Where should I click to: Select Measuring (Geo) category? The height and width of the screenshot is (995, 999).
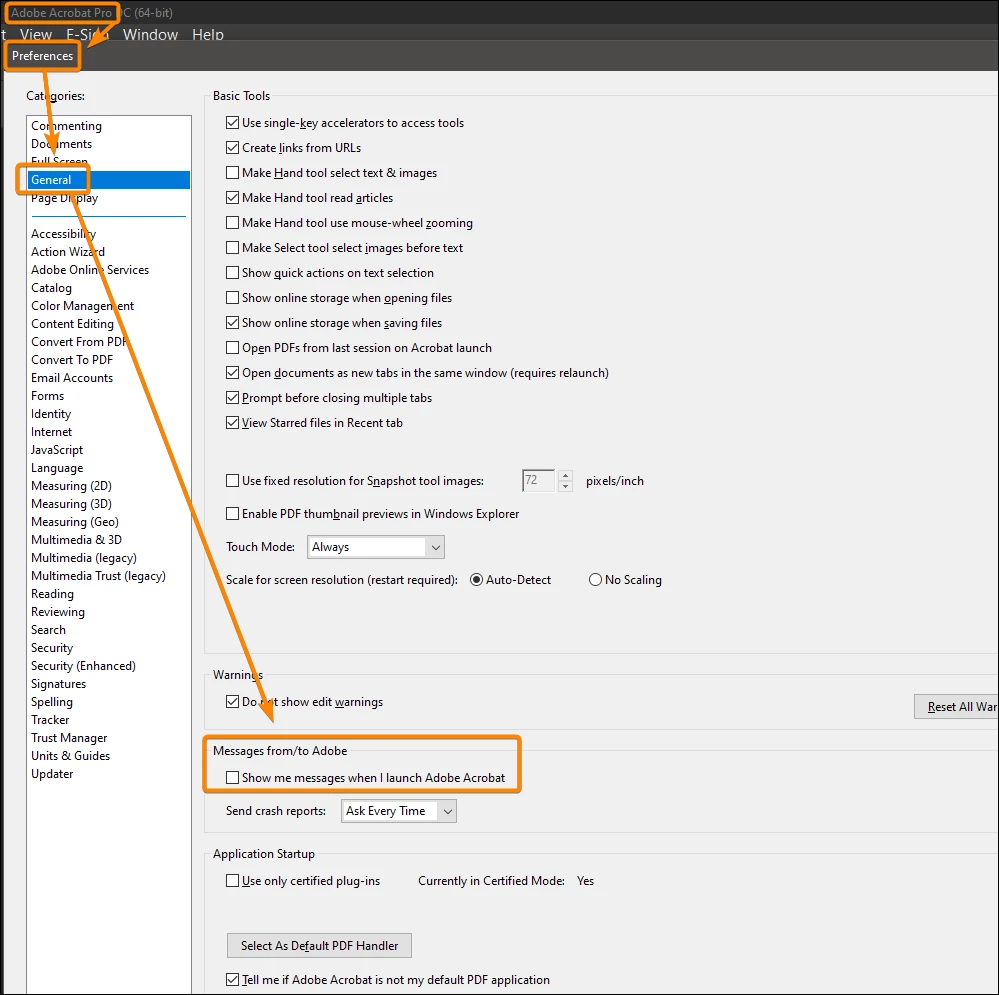tap(75, 522)
